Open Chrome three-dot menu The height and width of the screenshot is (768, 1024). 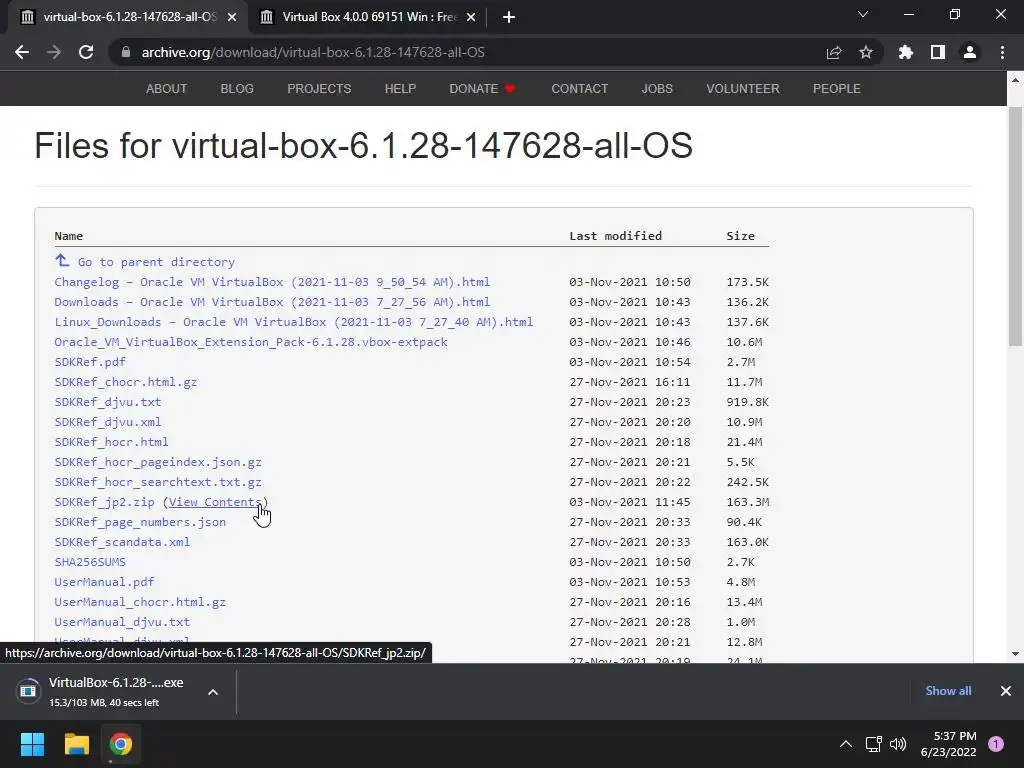1002,52
